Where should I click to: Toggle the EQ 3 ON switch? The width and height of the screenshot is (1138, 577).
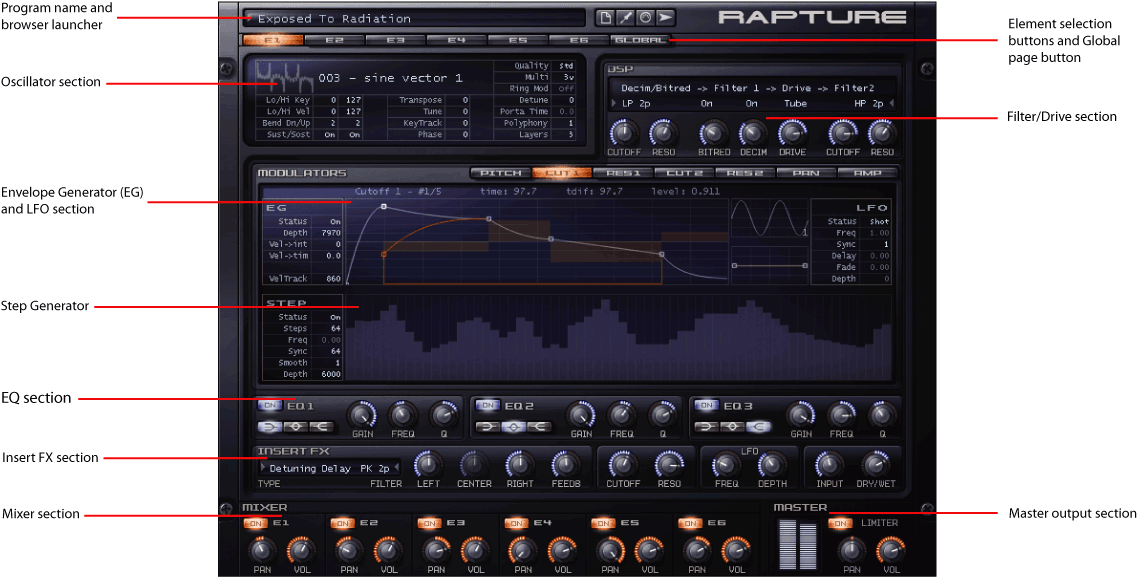pos(706,405)
